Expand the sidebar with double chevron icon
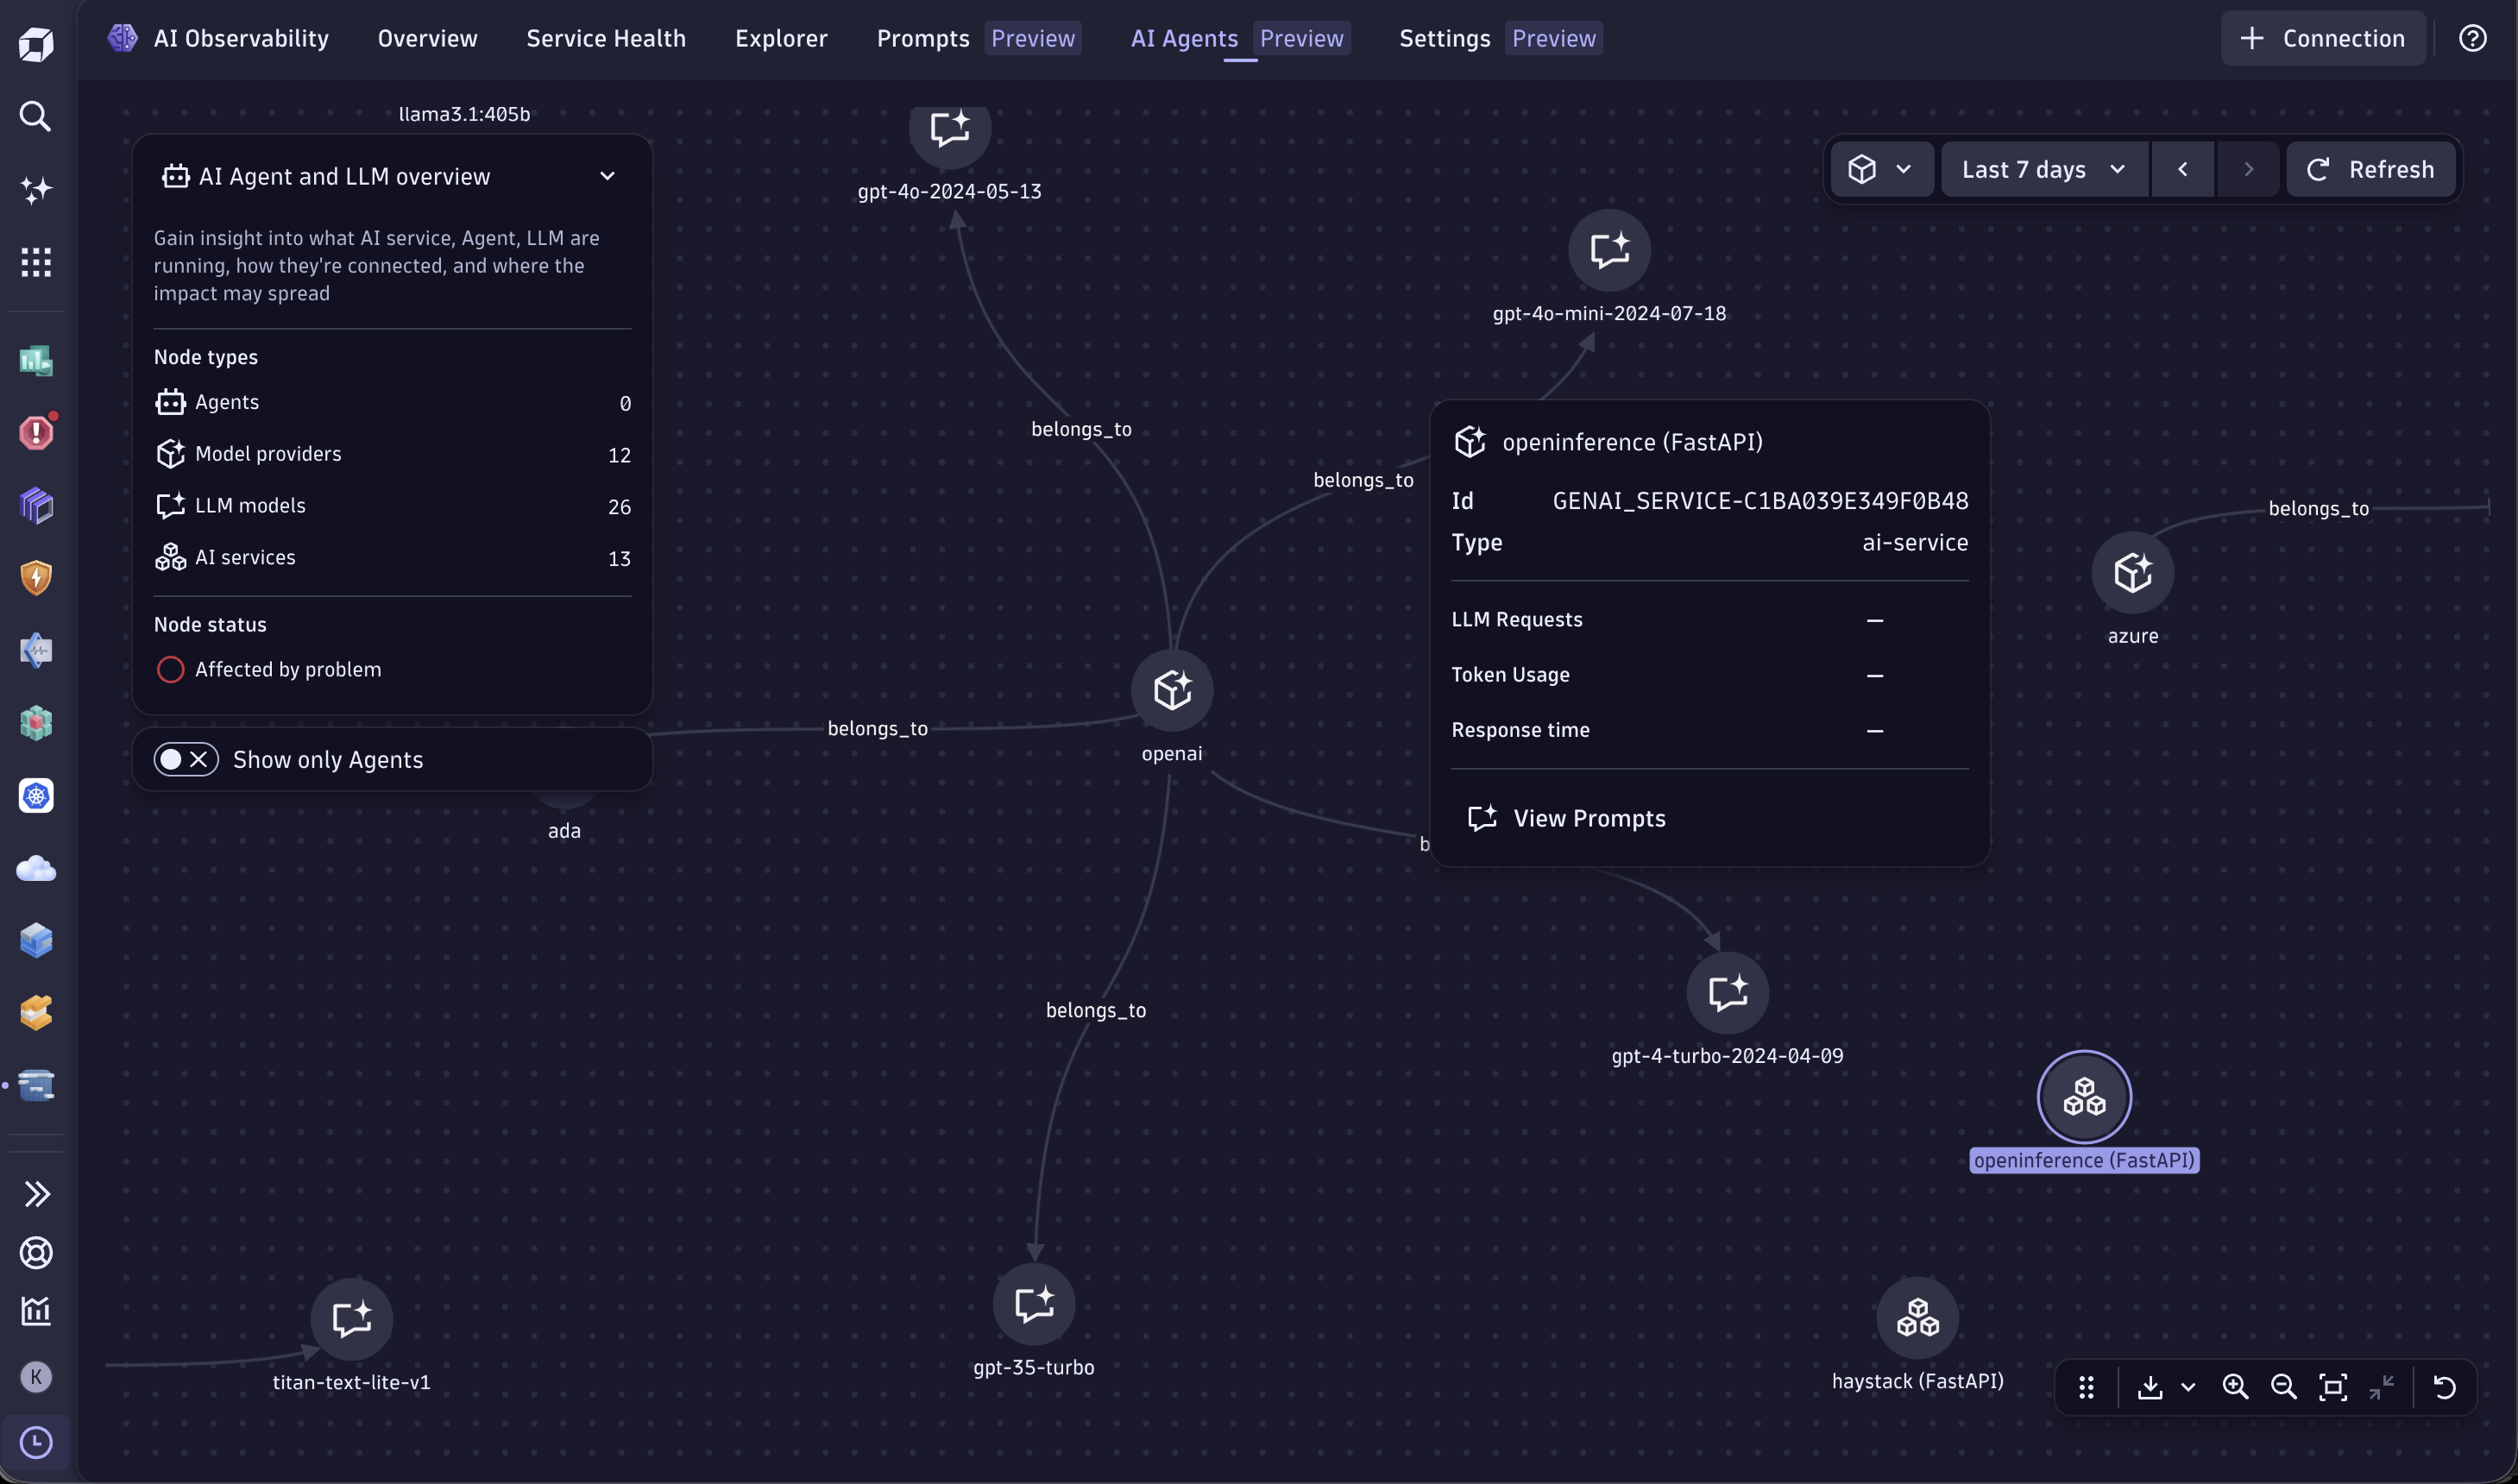The width and height of the screenshot is (2518, 1484). (36, 1194)
